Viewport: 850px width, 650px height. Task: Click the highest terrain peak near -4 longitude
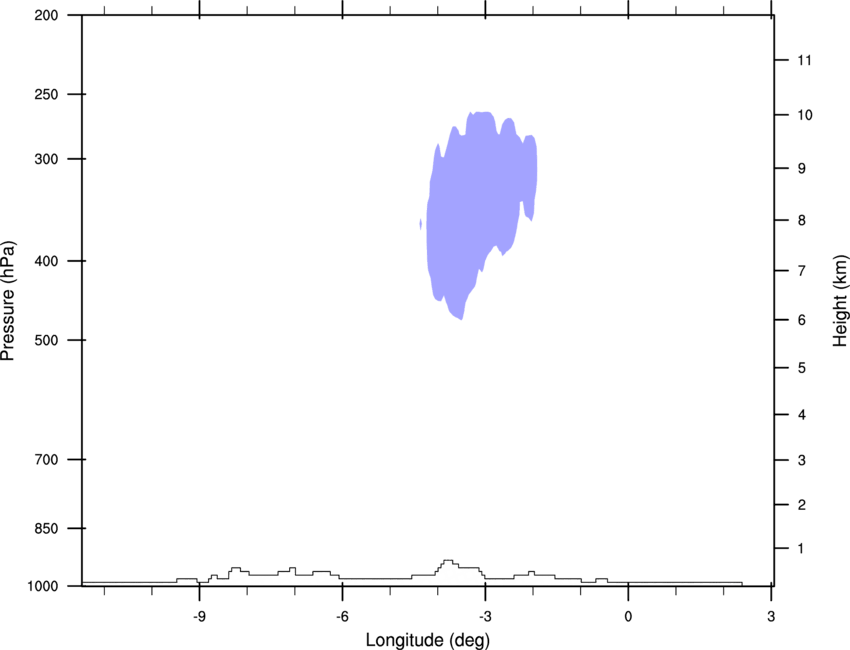click(x=448, y=562)
